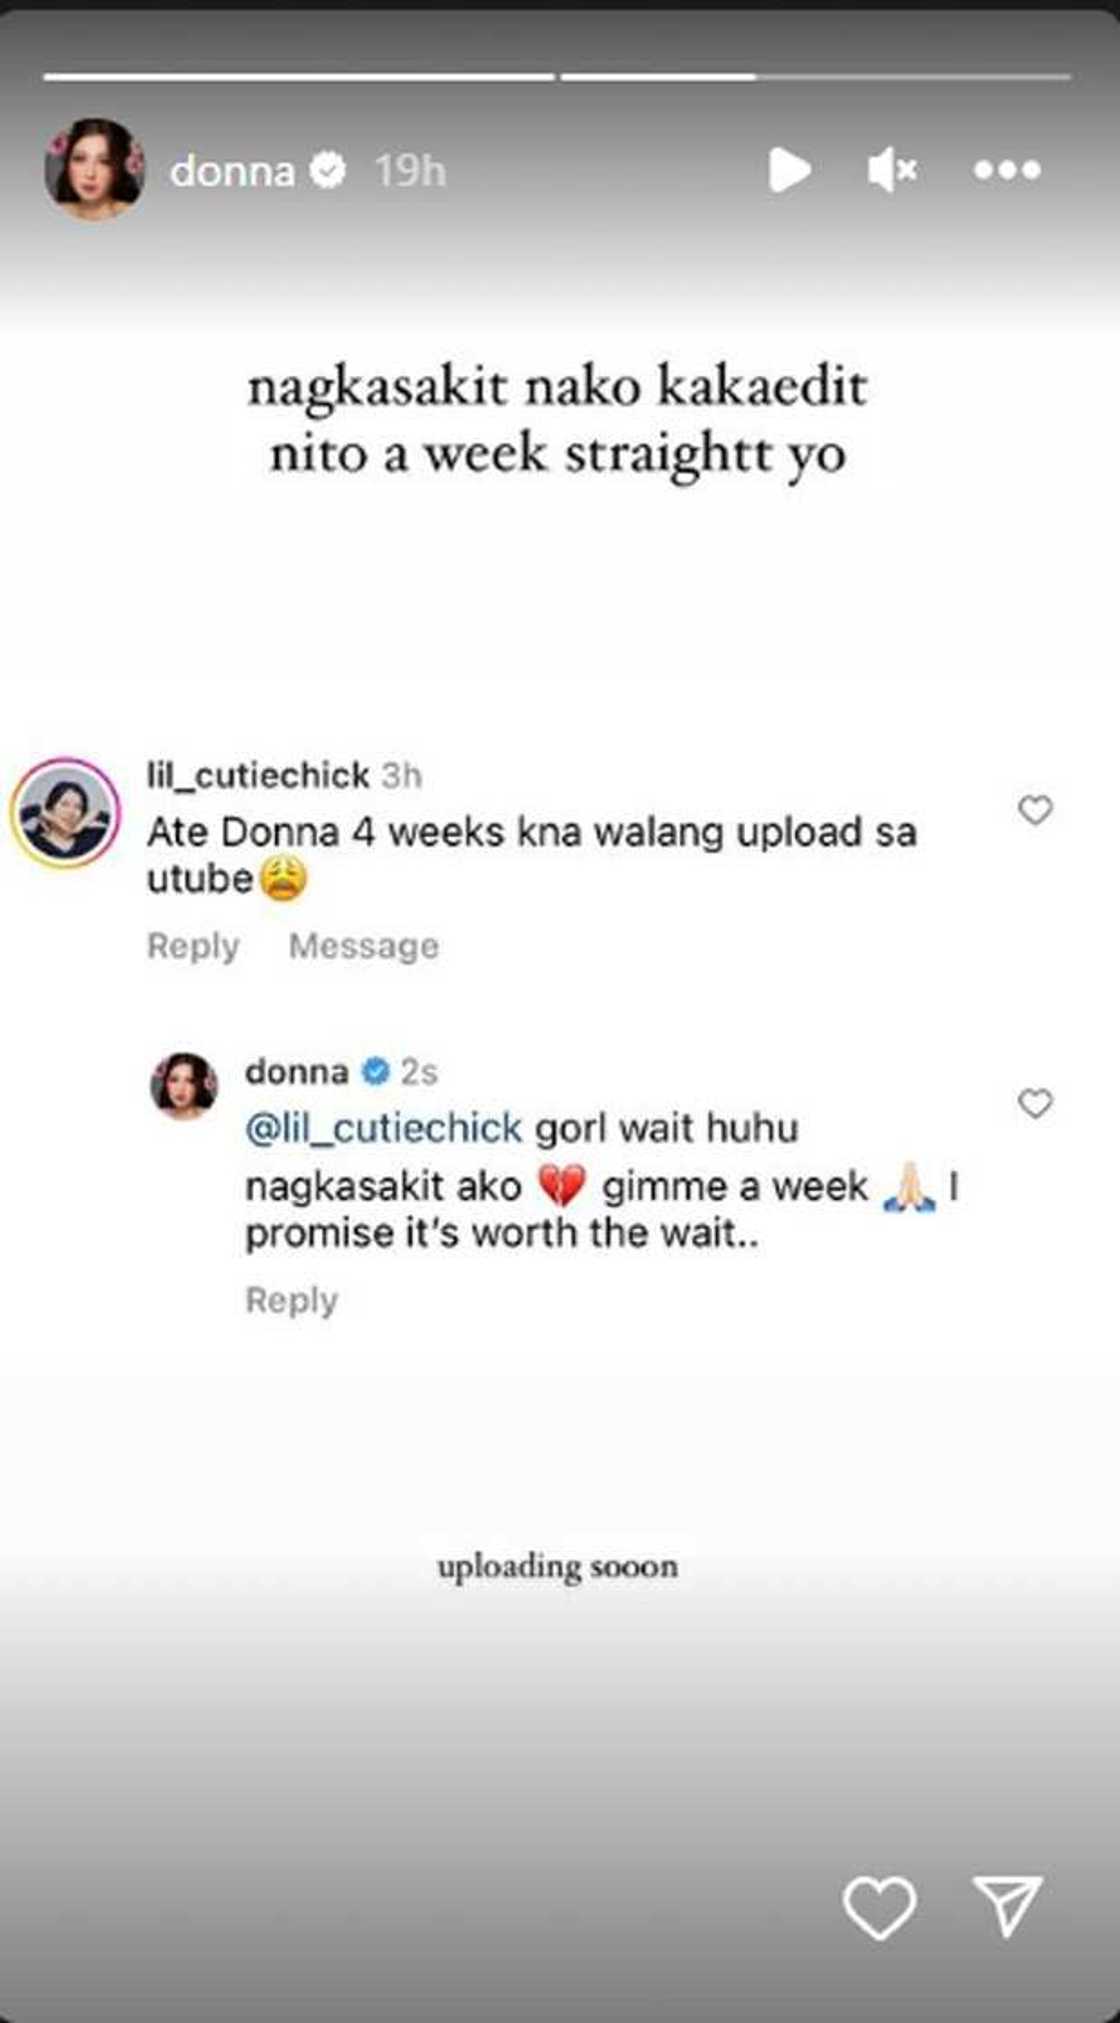The image size is (1120, 2023).
Task: Like the story with heart icon
Action: [x=879, y=1906]
